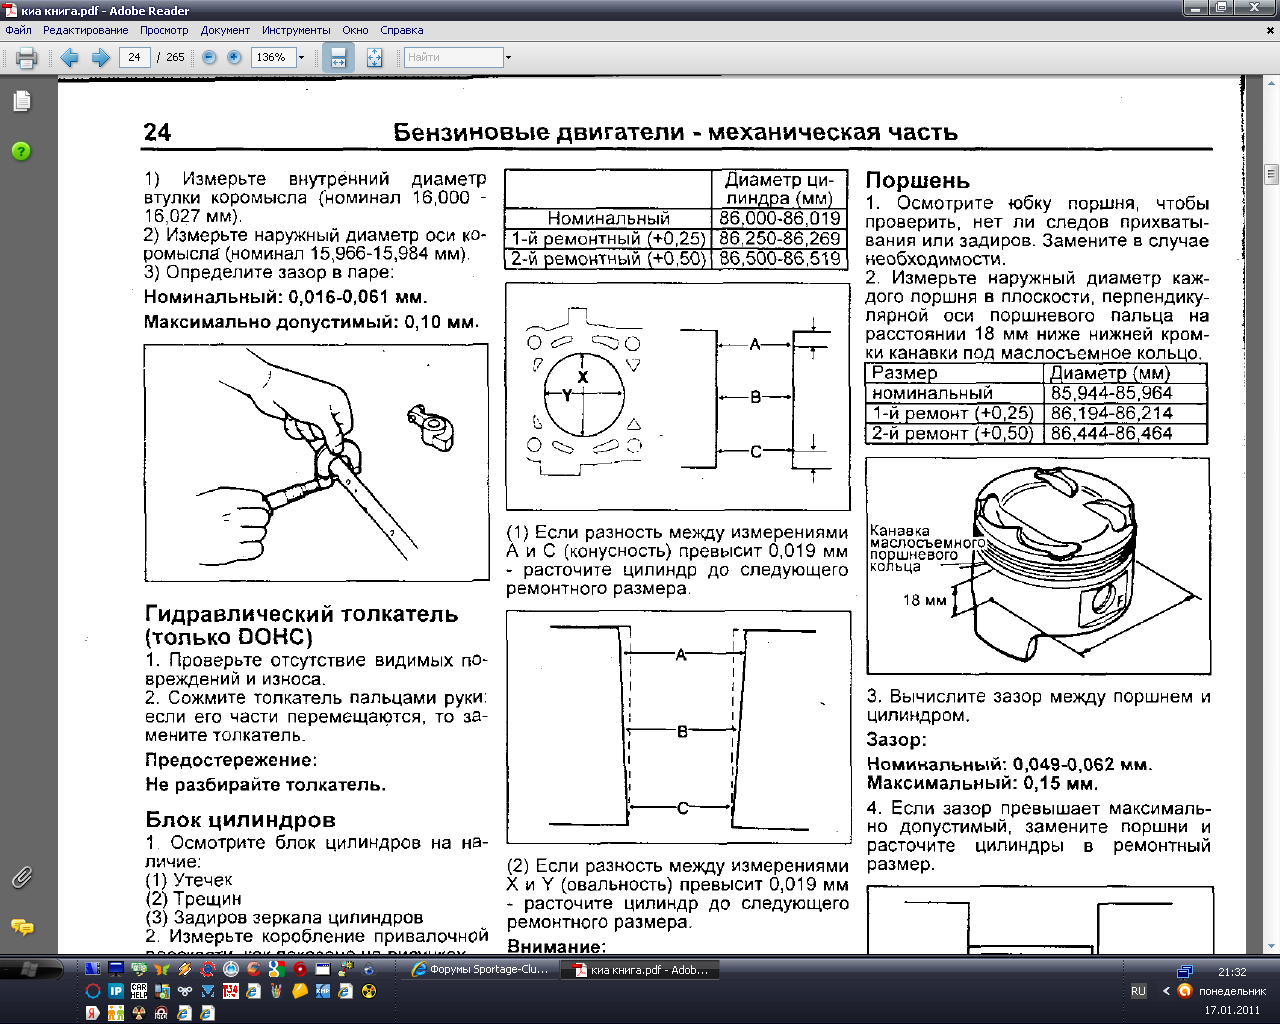
Task: Click the RU language indicator in tray
Action: [1138, 991]
